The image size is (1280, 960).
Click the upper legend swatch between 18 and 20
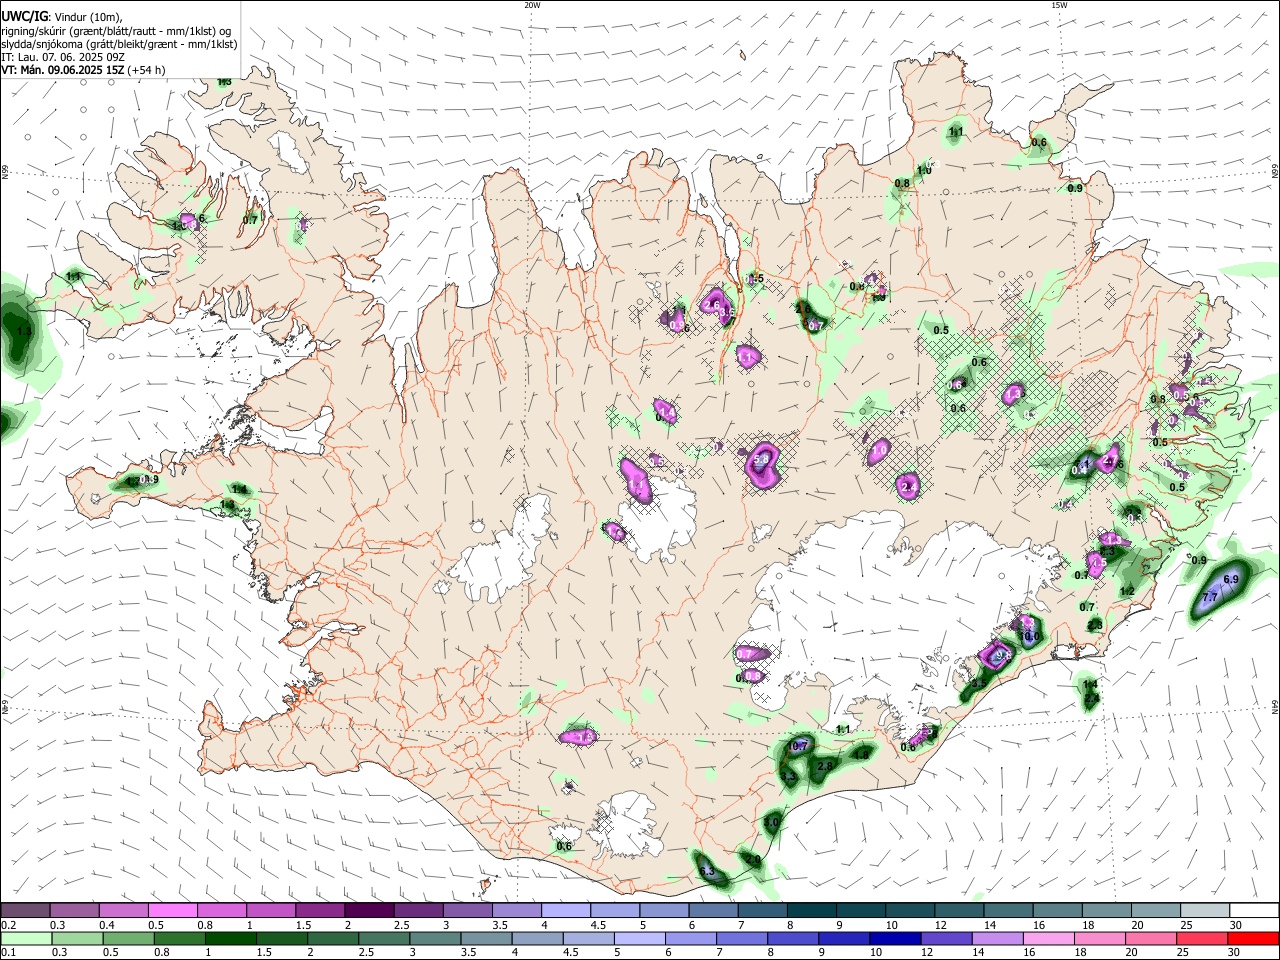coord(1107,910)
